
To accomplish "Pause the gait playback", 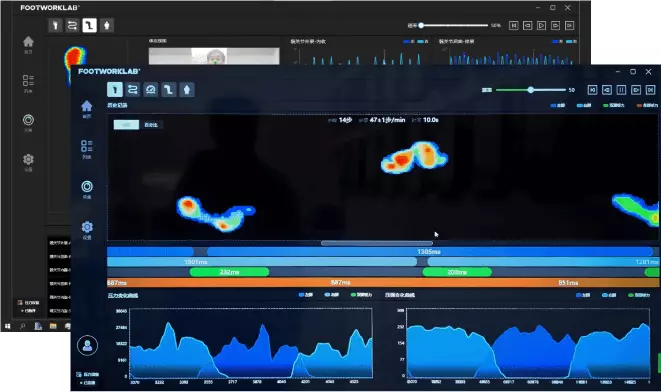I will coord(621,90).
